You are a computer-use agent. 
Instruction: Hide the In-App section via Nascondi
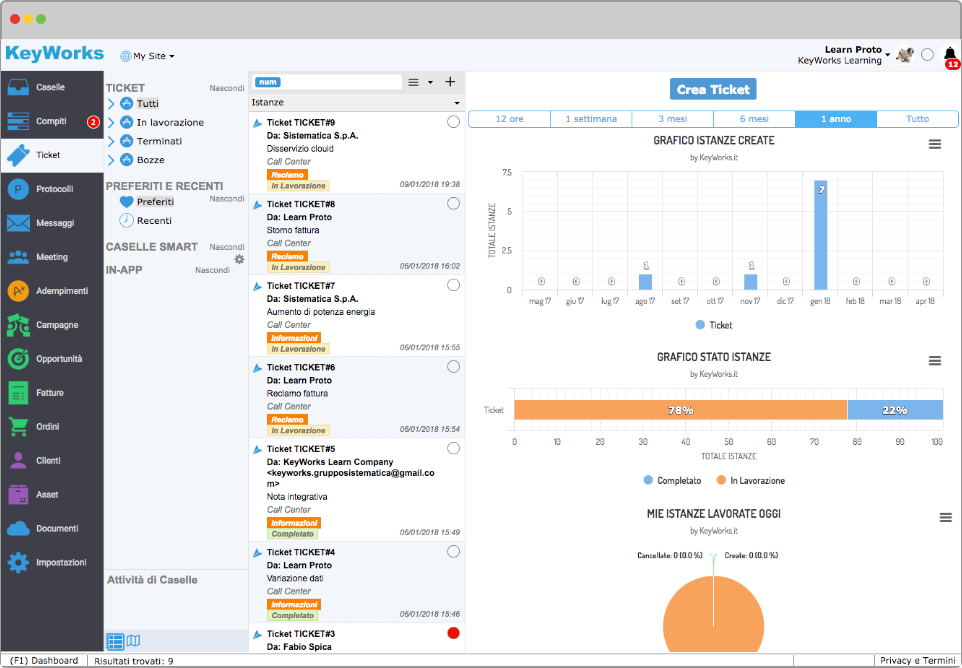[212, 270]
